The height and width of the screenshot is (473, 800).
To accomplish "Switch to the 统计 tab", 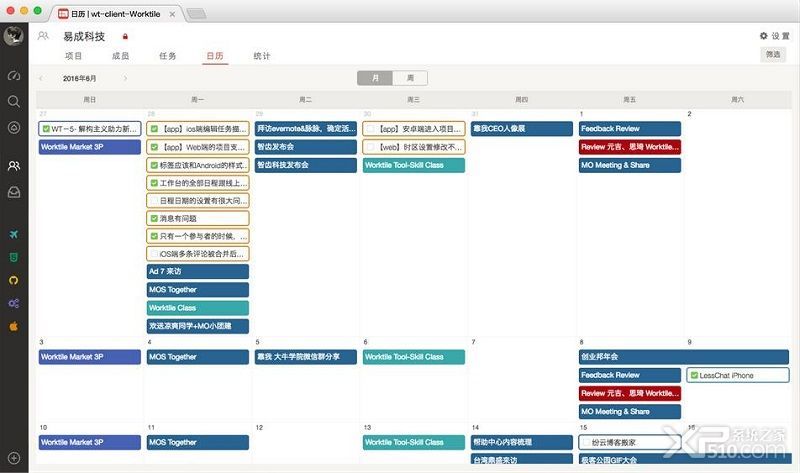I will click(262, 56).
